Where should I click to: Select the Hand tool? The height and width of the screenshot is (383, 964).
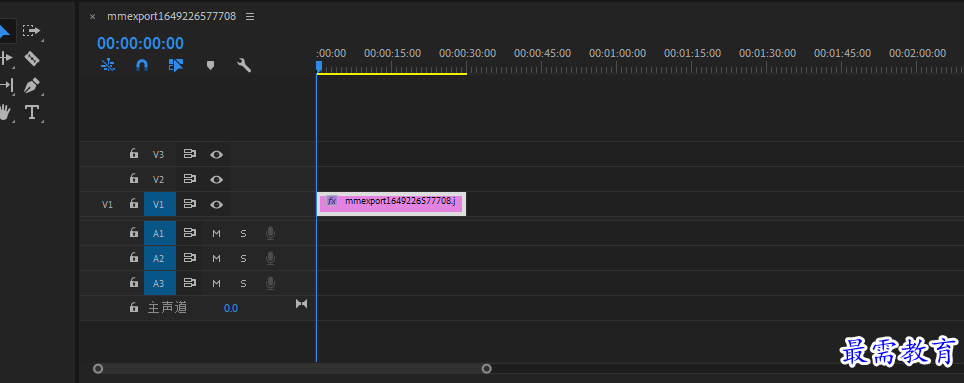point(5,113)
